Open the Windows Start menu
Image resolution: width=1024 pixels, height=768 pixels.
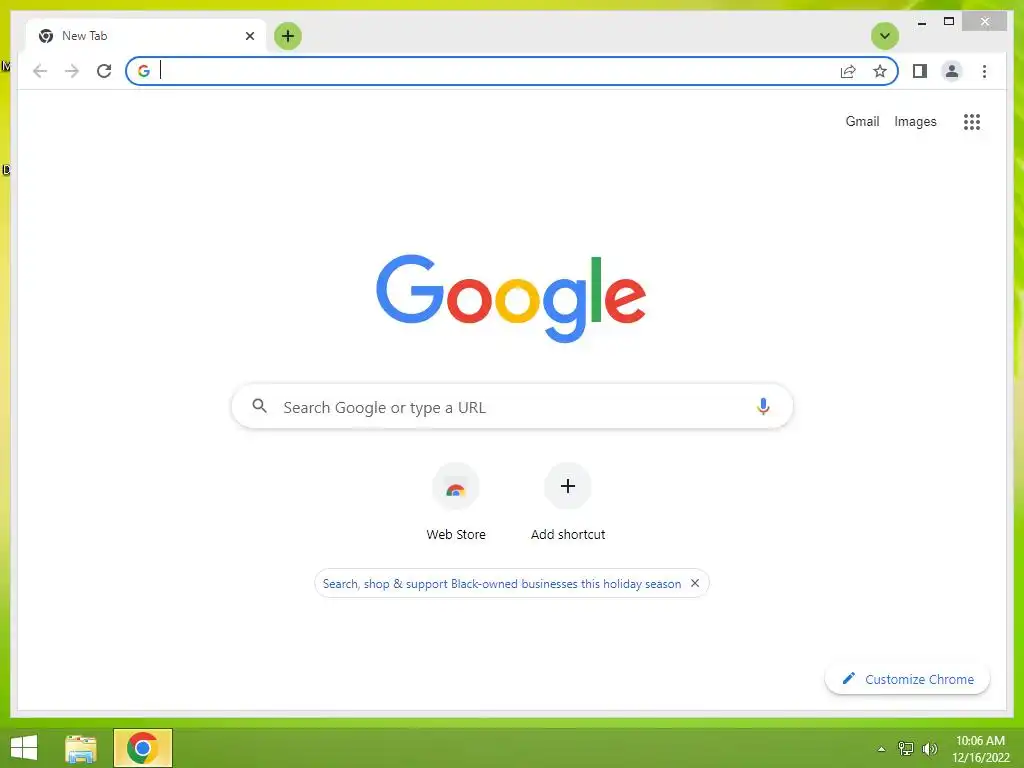pyautogui.click(x=24, y=748)
